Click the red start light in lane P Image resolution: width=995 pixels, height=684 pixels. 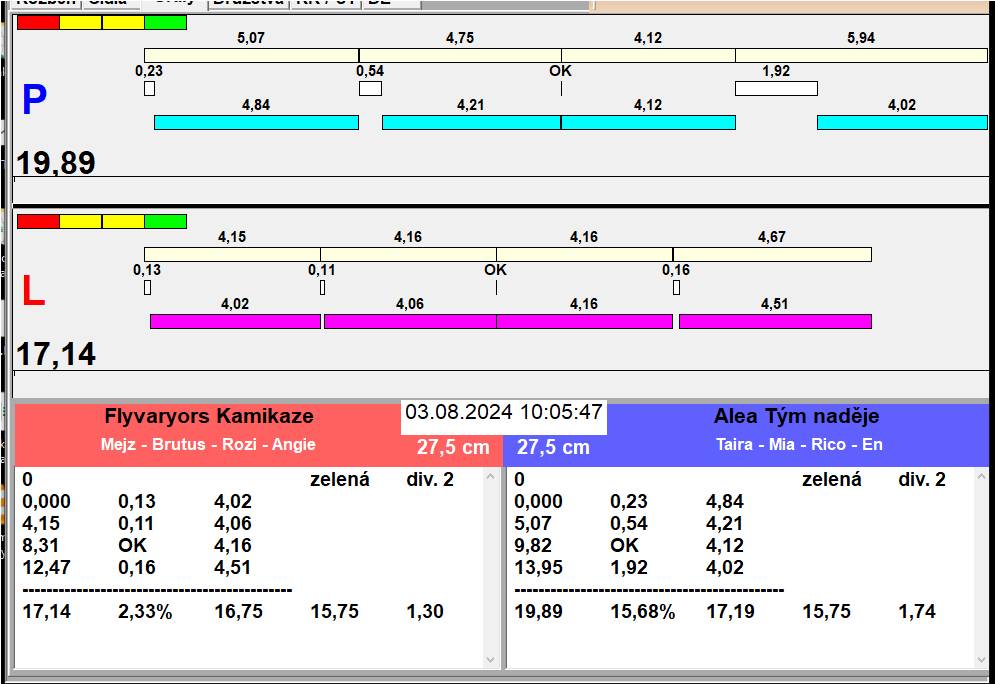click(x=38, y=22)
